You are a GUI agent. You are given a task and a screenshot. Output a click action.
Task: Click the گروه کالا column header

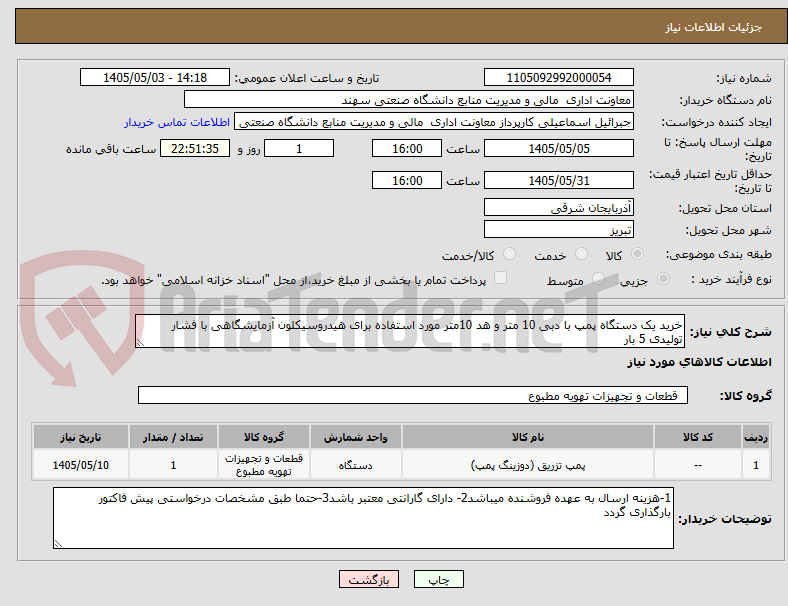point(263,437)
